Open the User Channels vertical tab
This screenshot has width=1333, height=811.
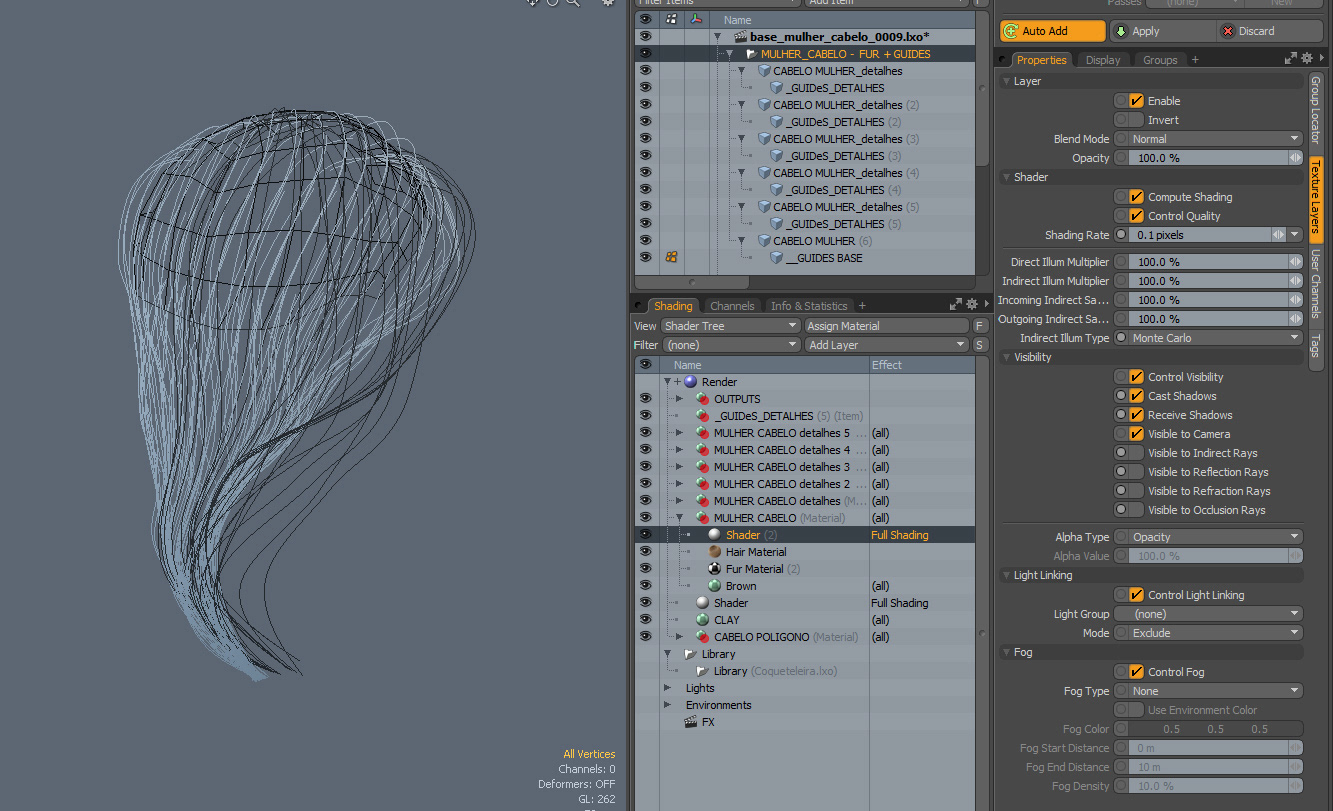pos(1316,284)
